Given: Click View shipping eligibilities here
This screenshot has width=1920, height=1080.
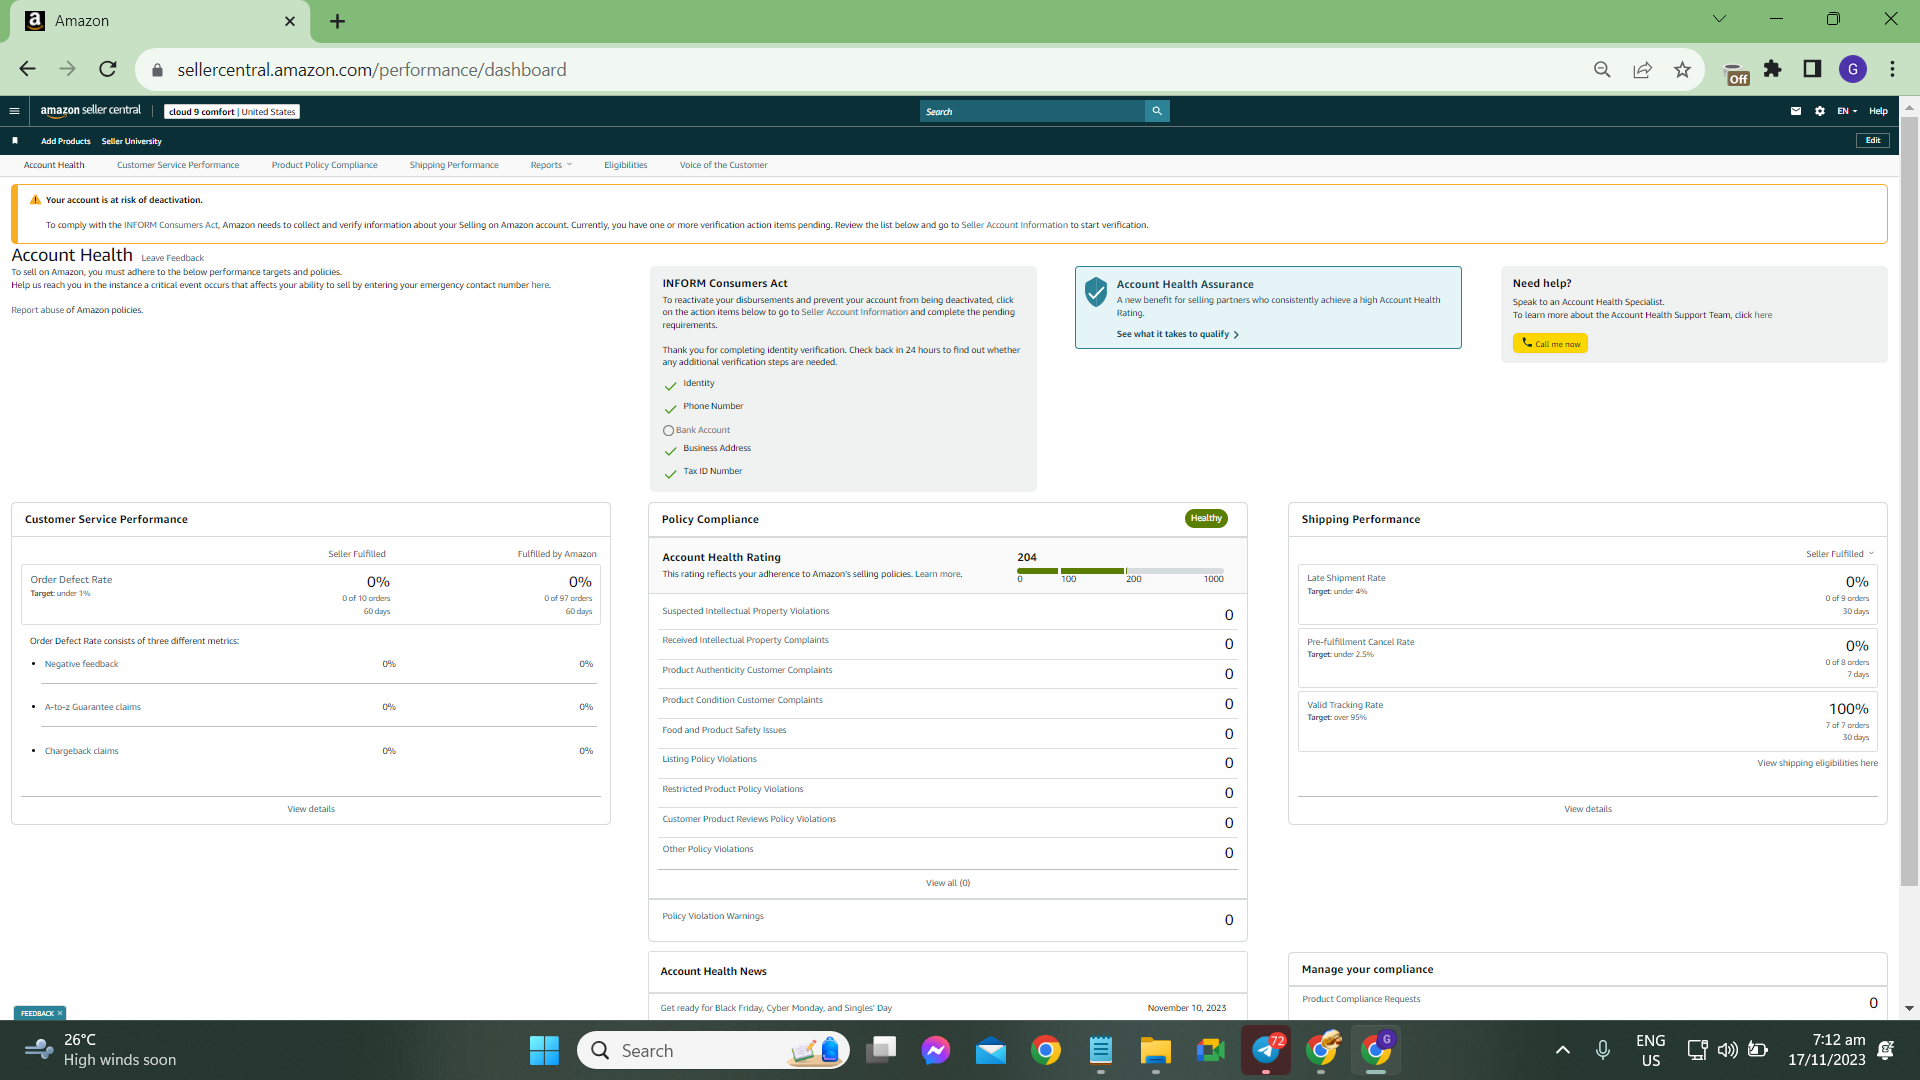Looking at the screenshot, I should click(x=1818, y=763).
